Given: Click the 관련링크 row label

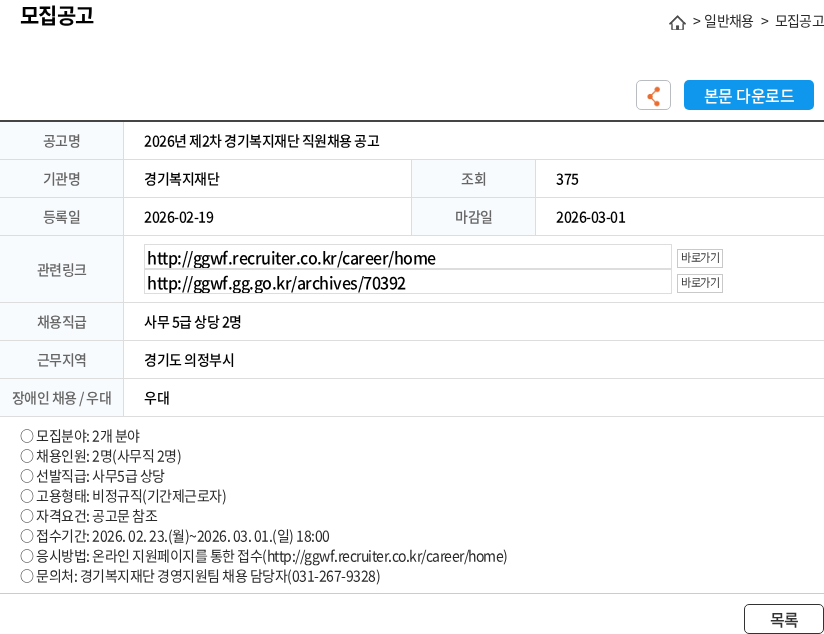Looking at the screenshot, I should coord(61,270).
